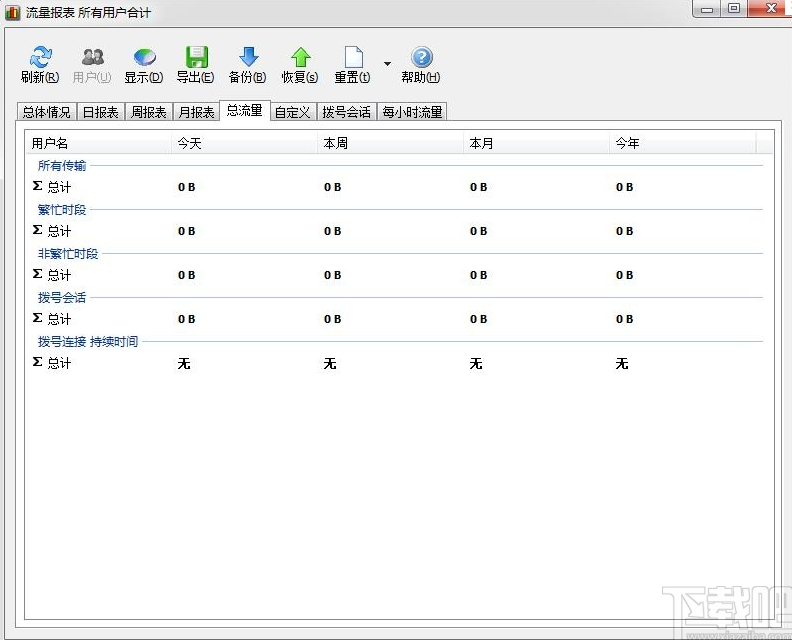Open the 周报表 tab
This screenshot has height=640, width=792.
click(148, 112)
